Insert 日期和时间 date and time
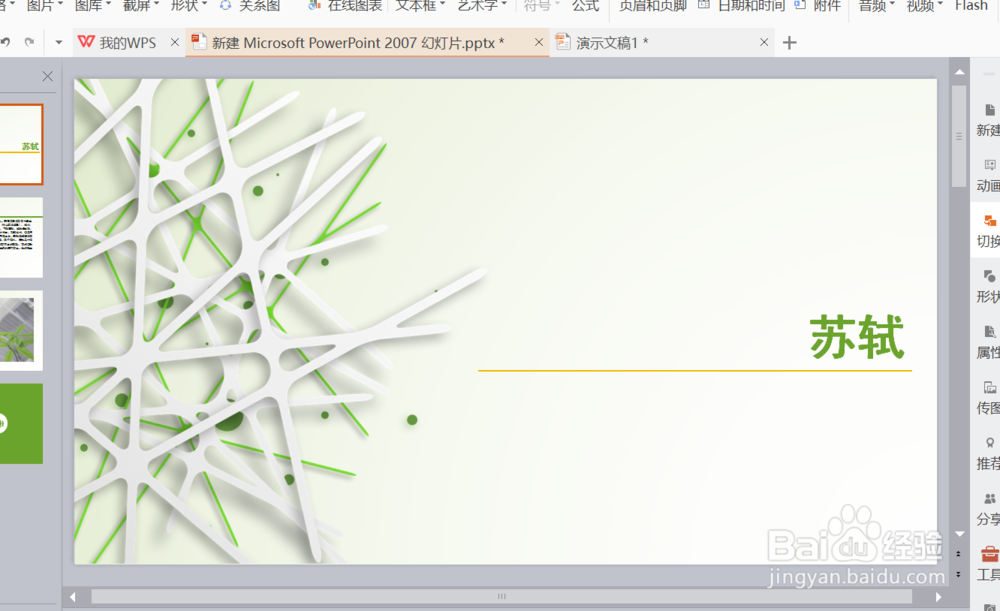The image size is (1000, 611). point(742,6)
